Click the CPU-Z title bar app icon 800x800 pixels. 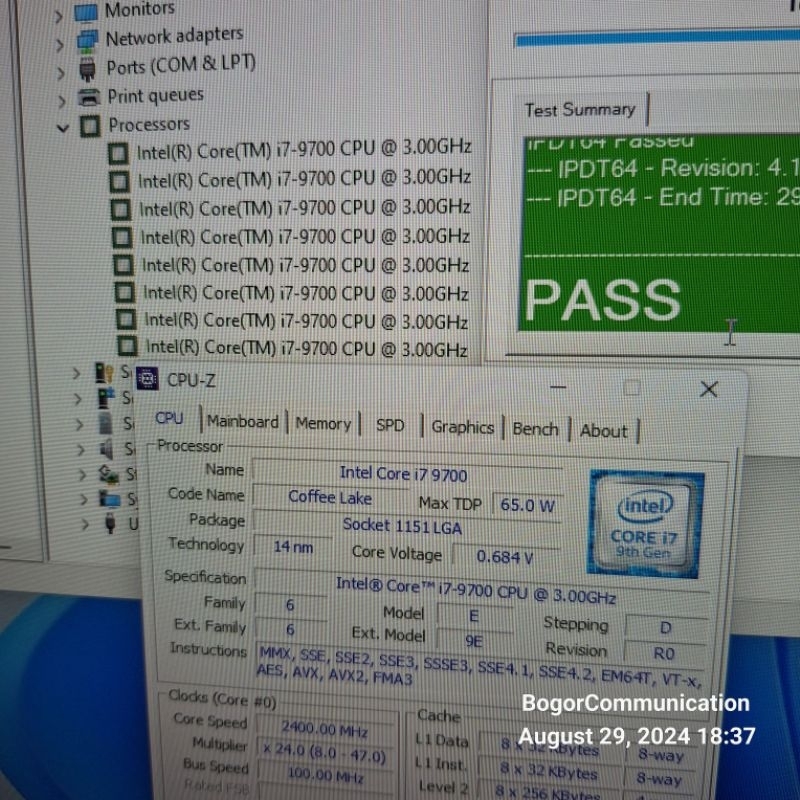point(147,379)
